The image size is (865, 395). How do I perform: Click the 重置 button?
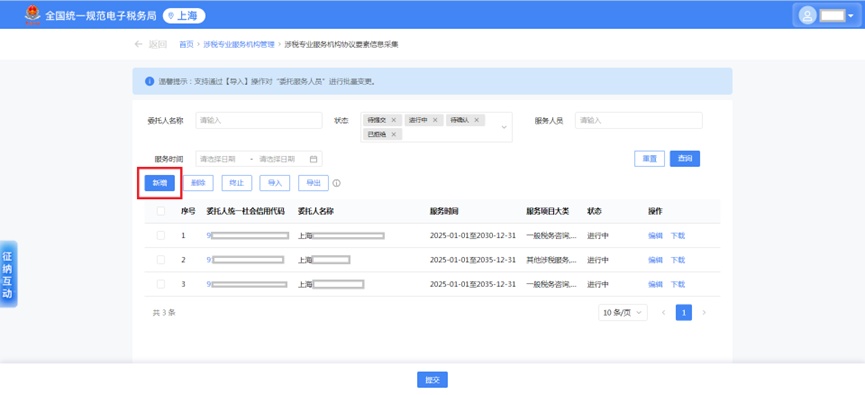tap(649, 158)
